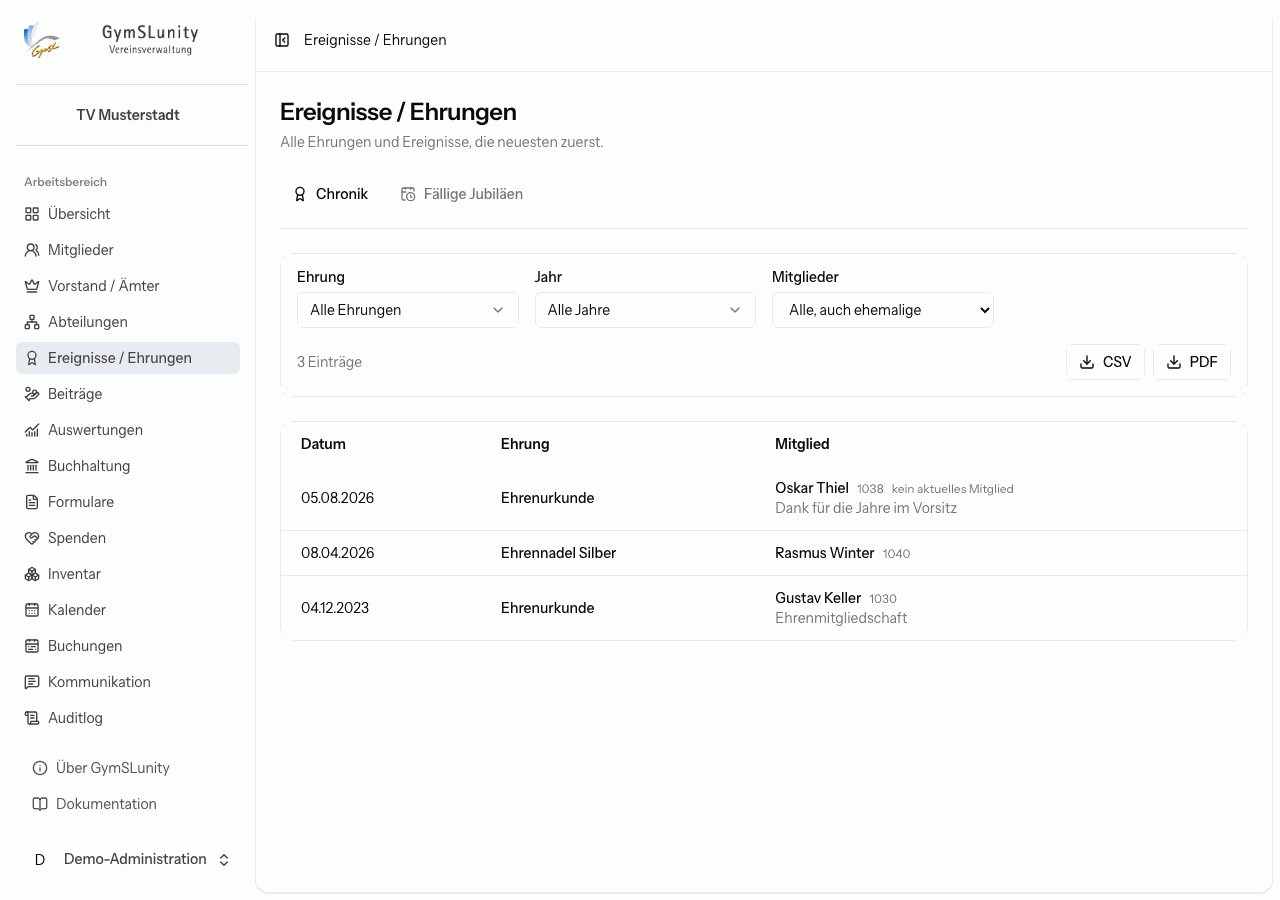1280x900 pixels.
Task: Click the date 04.12.2023
Action: point(335,608)
